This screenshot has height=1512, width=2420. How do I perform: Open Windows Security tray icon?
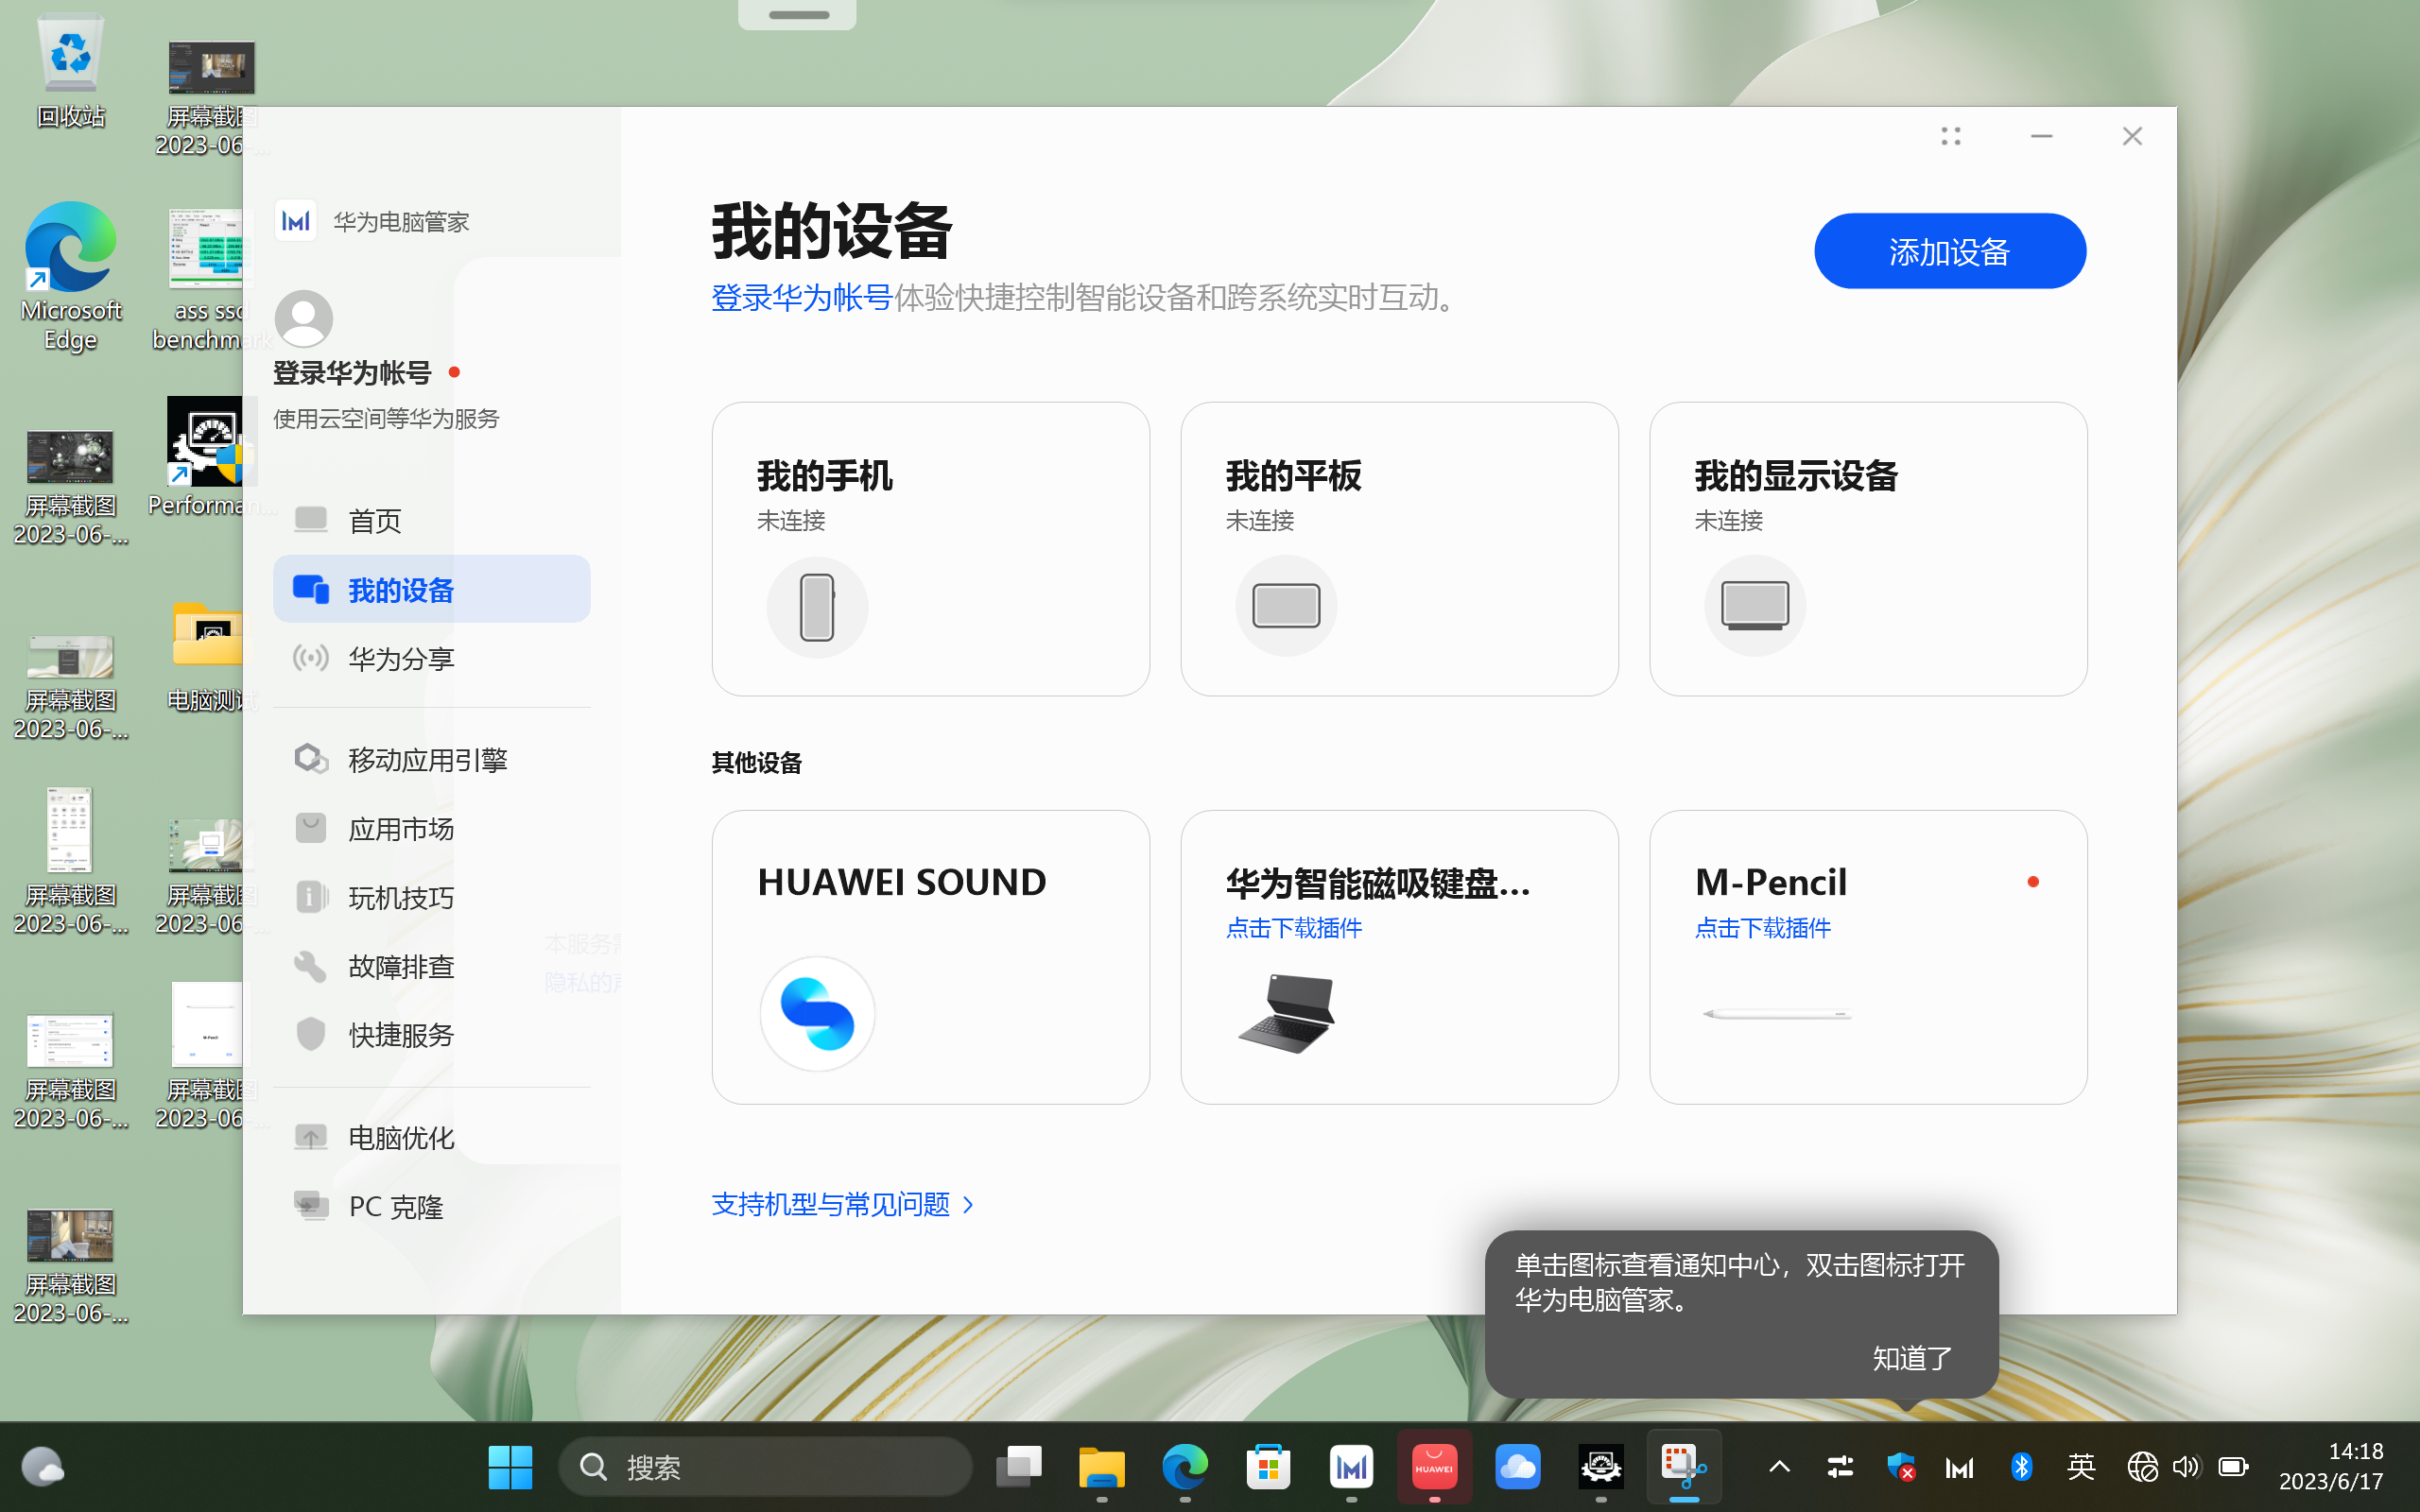pos(1900,1467)
